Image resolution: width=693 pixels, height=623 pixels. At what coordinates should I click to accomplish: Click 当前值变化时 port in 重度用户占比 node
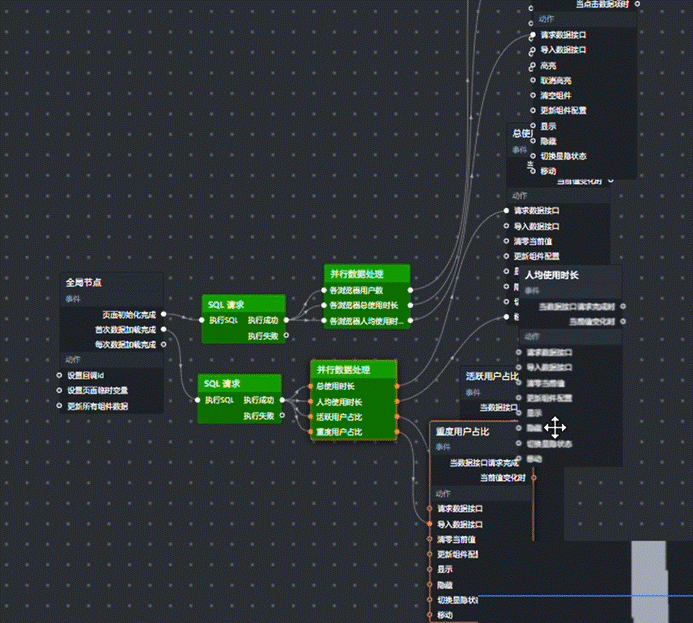(x=533, y=478)
